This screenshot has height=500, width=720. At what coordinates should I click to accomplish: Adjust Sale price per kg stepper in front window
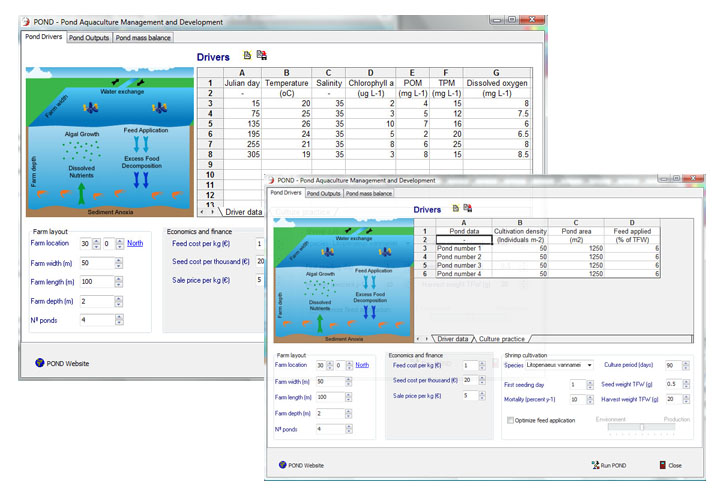(x=482, y=396)
